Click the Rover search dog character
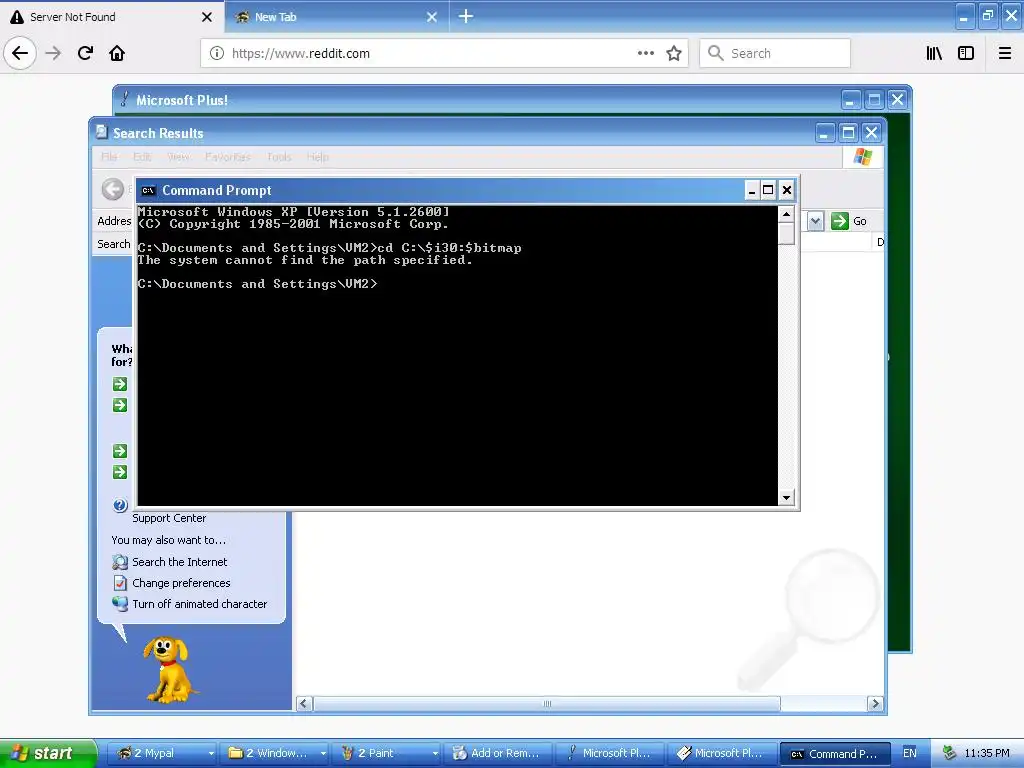The image size is (1024, 768). (x=168, y=669)
